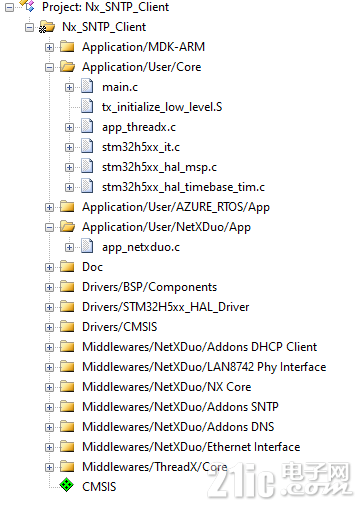Expand the Middlewares/NetXDuo/Addons SNTP group
361x505 pixels.
coord(49,407)
